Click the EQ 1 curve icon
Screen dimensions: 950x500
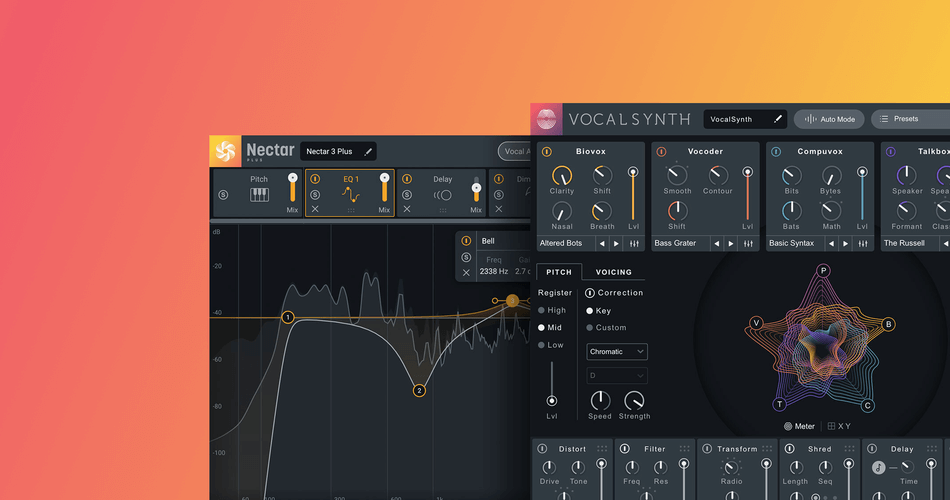pyautogui.click(x=350, y=194)
